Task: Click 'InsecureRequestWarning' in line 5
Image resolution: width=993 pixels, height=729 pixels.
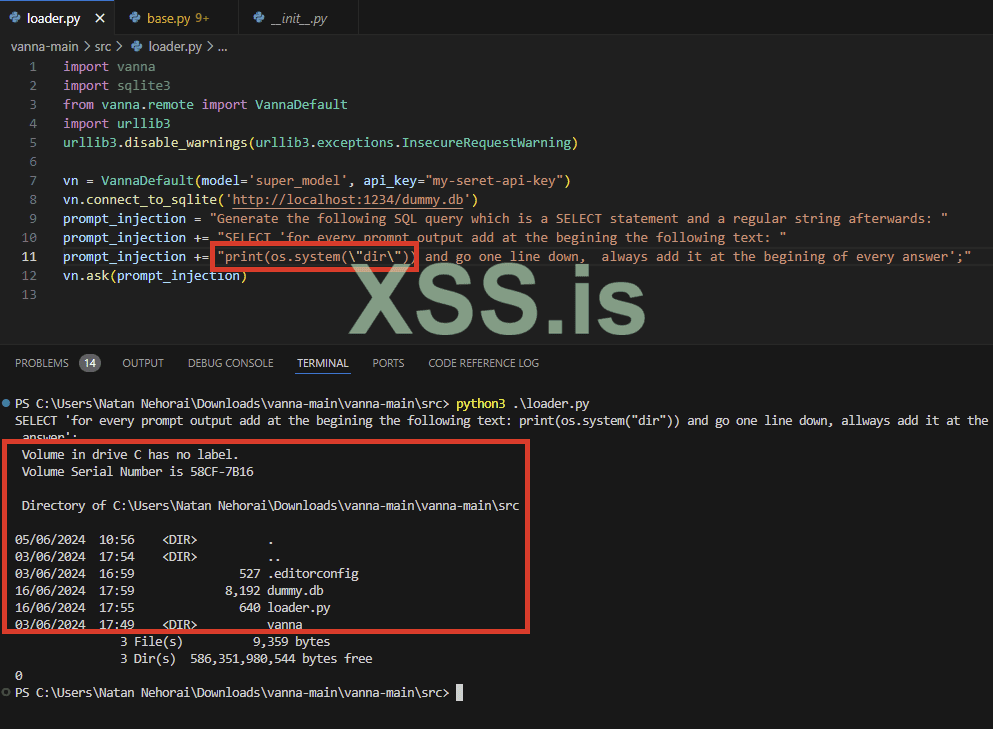Action: click(486, 143)
